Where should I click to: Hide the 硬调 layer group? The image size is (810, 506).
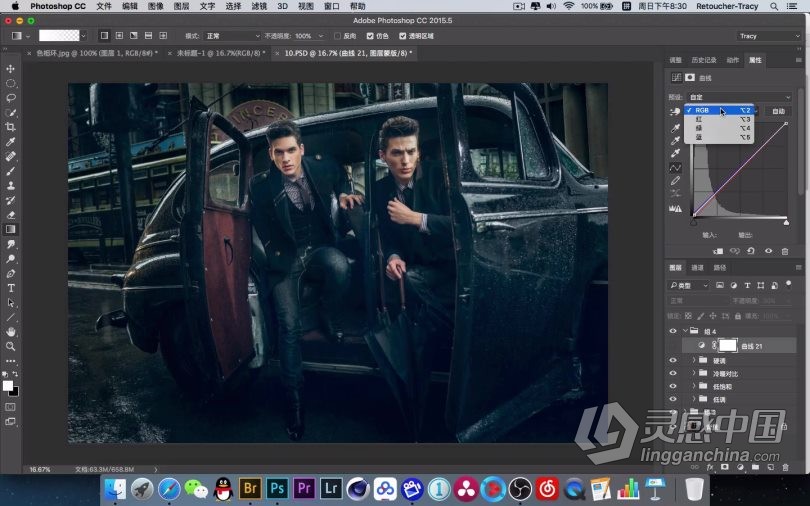tap(673, 360)
